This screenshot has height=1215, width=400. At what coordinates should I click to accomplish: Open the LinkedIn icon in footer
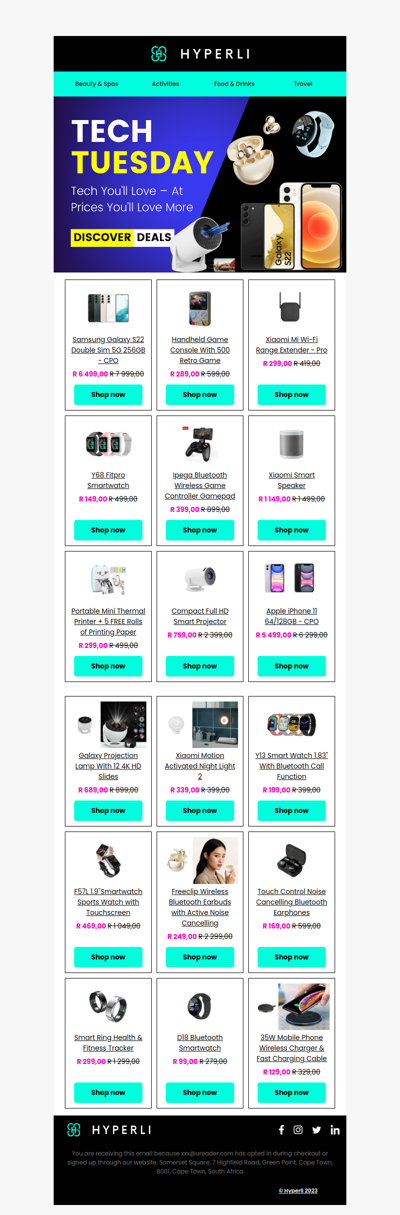(335, 1130)
